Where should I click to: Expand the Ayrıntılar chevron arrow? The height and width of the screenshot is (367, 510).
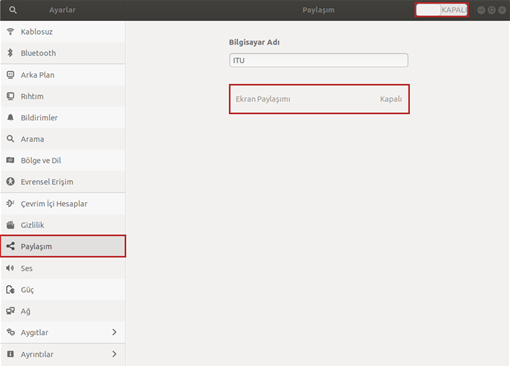click(114, 354)
